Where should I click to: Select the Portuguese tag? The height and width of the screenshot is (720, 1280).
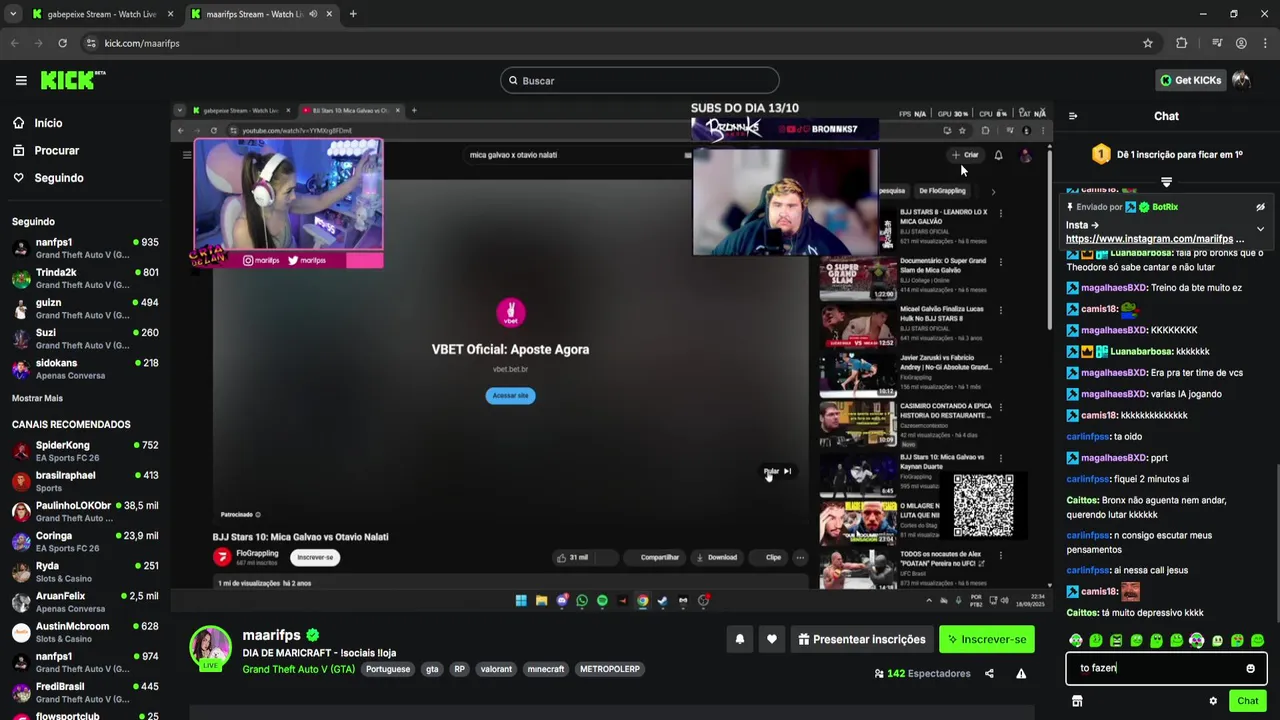point(388,669)
